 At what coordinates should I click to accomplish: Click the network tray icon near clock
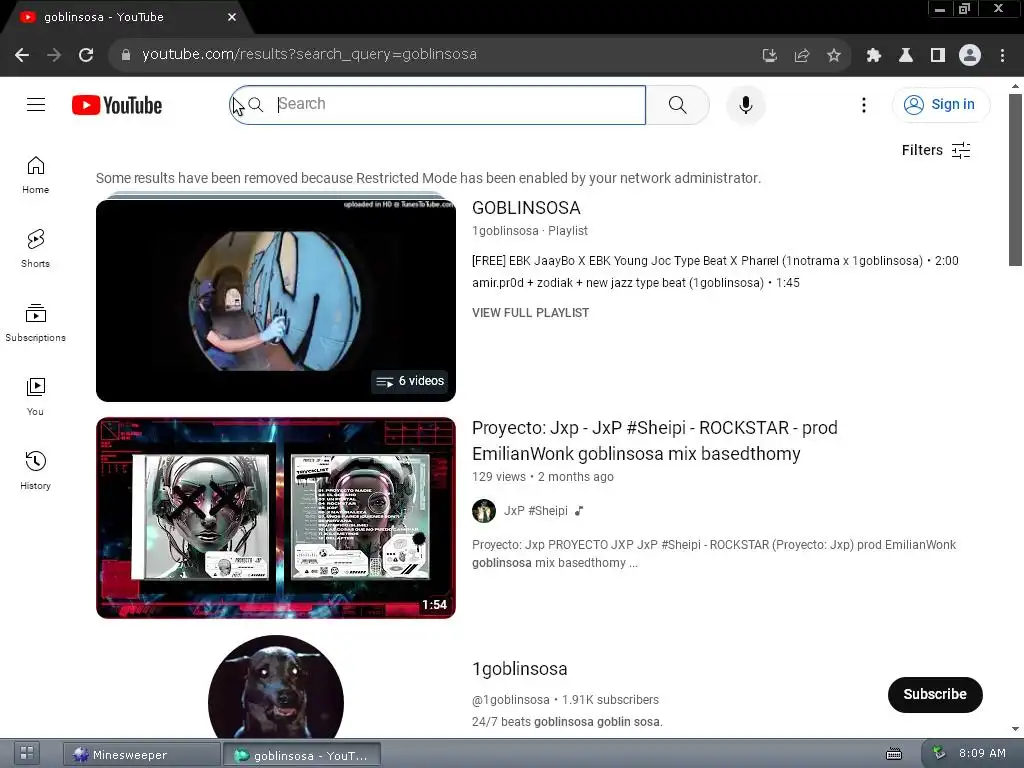pos(938,753)
